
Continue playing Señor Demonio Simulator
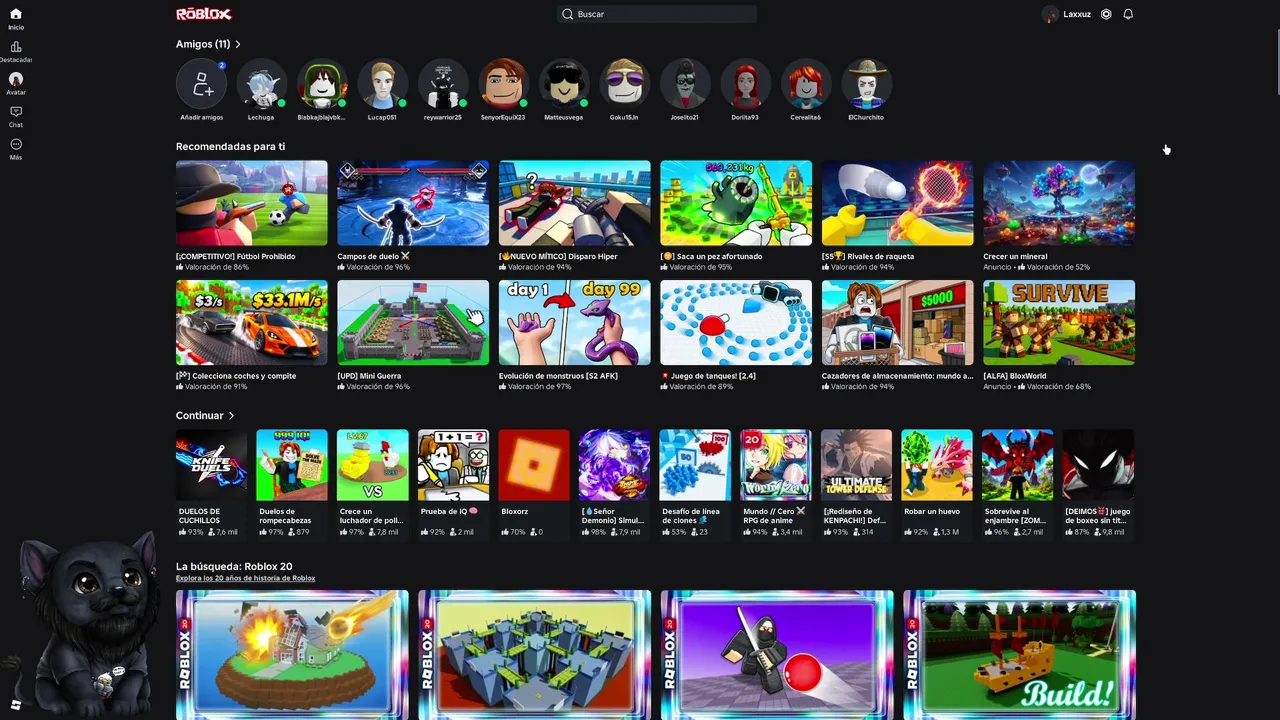pyautogui.click(x=614, y=465)
